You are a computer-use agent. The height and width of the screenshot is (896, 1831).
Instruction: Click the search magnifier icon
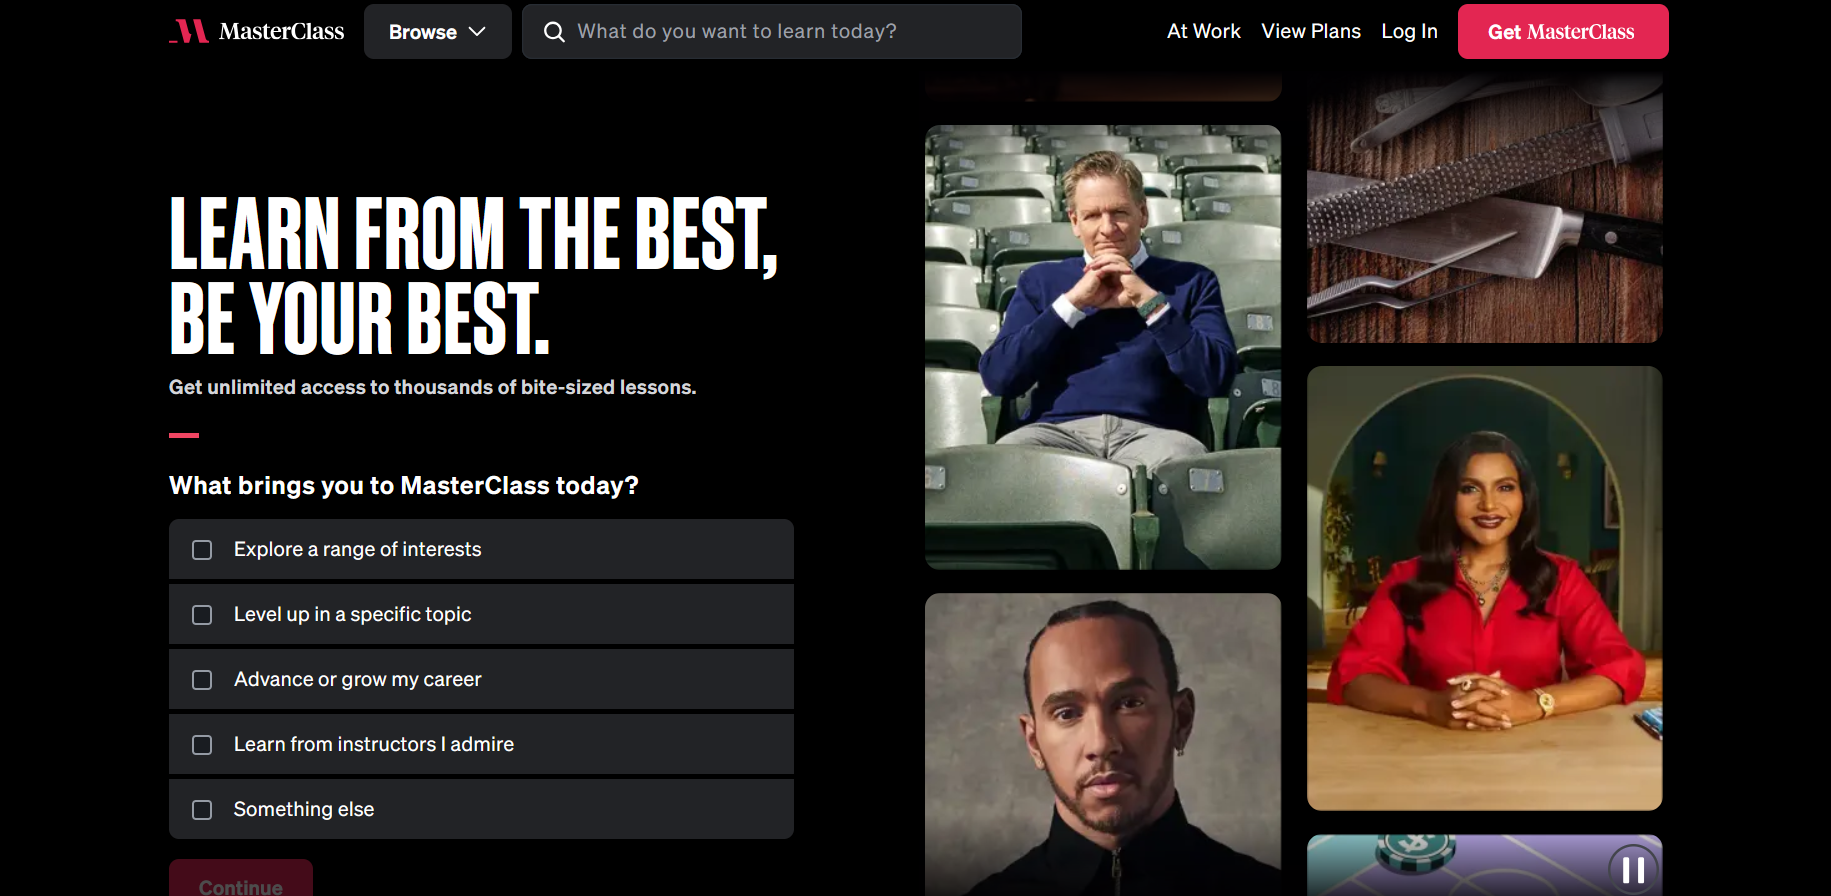(554, 32)
